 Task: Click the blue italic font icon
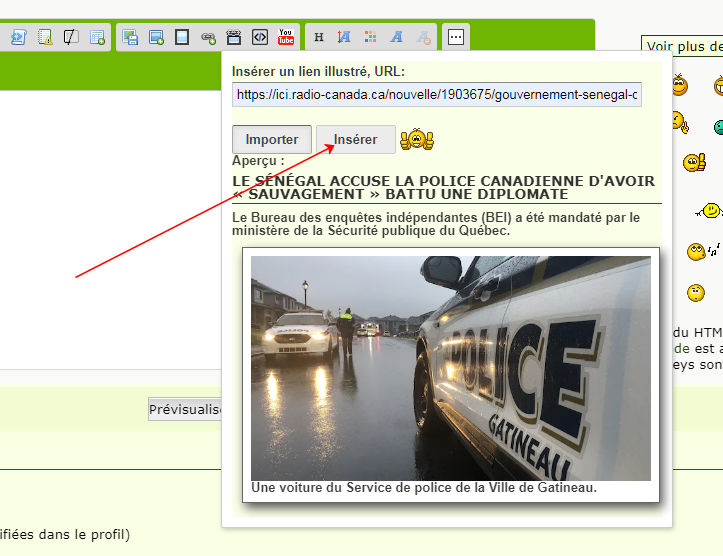coord(397,37)
